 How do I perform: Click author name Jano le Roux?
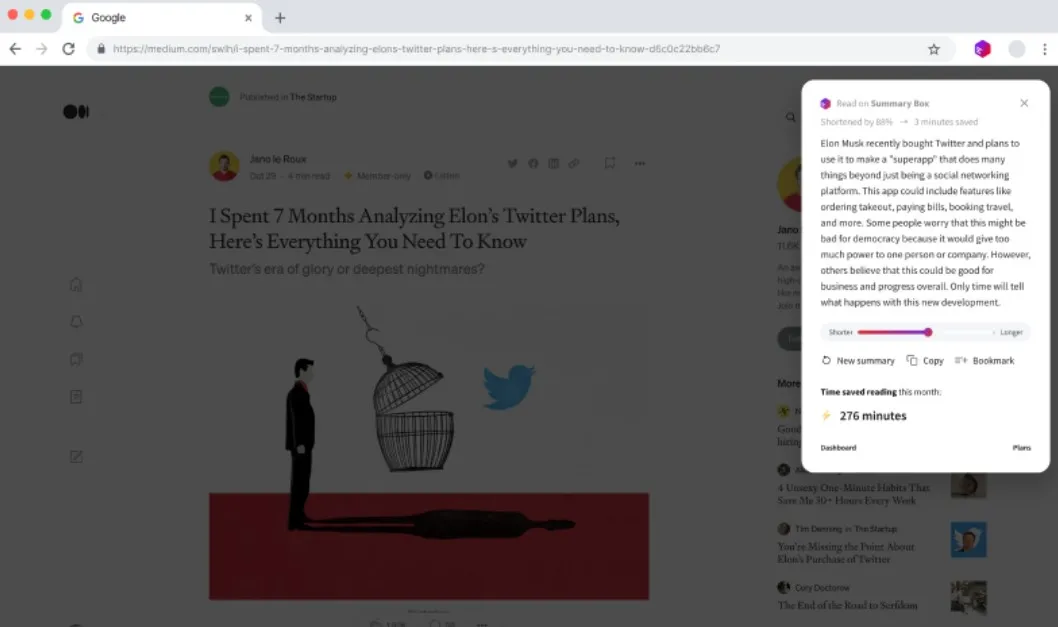278,159
